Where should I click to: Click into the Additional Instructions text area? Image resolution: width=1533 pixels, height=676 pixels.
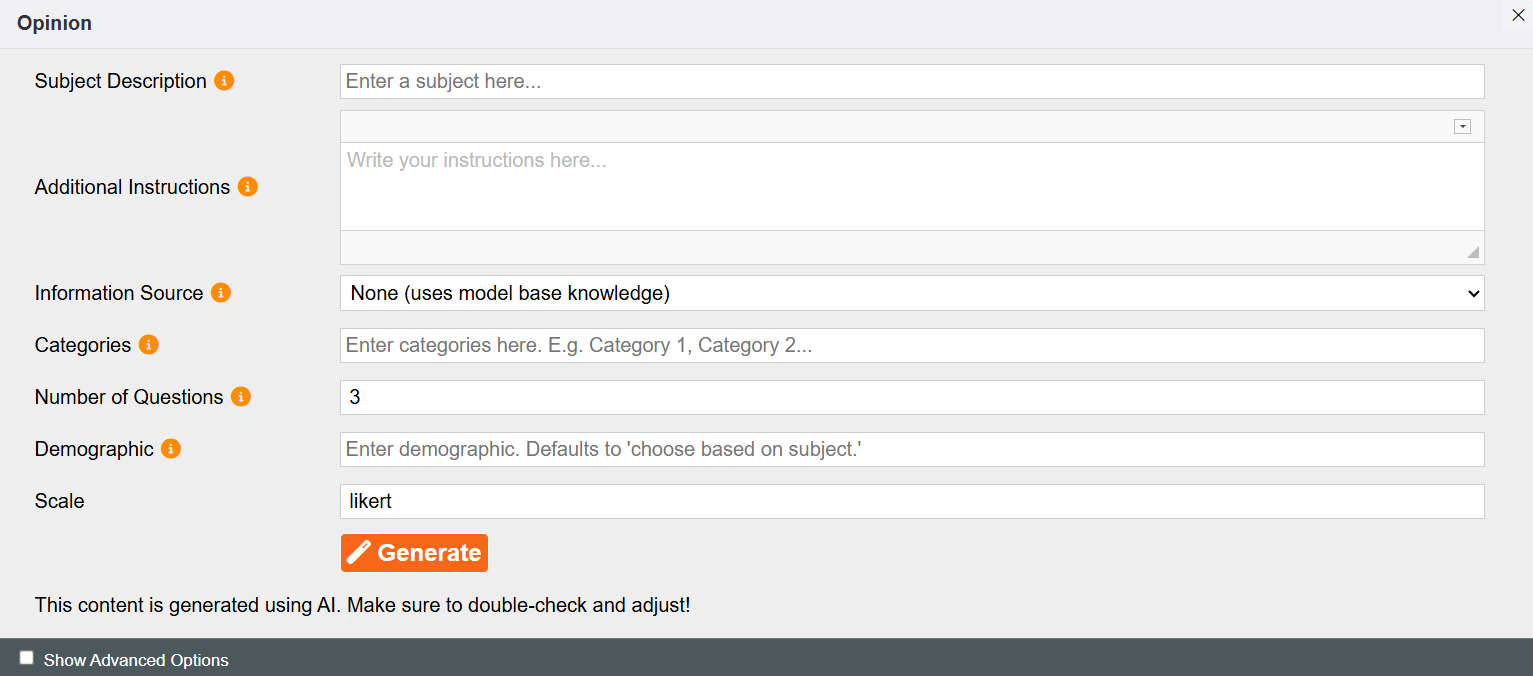(x=912, y=187)
